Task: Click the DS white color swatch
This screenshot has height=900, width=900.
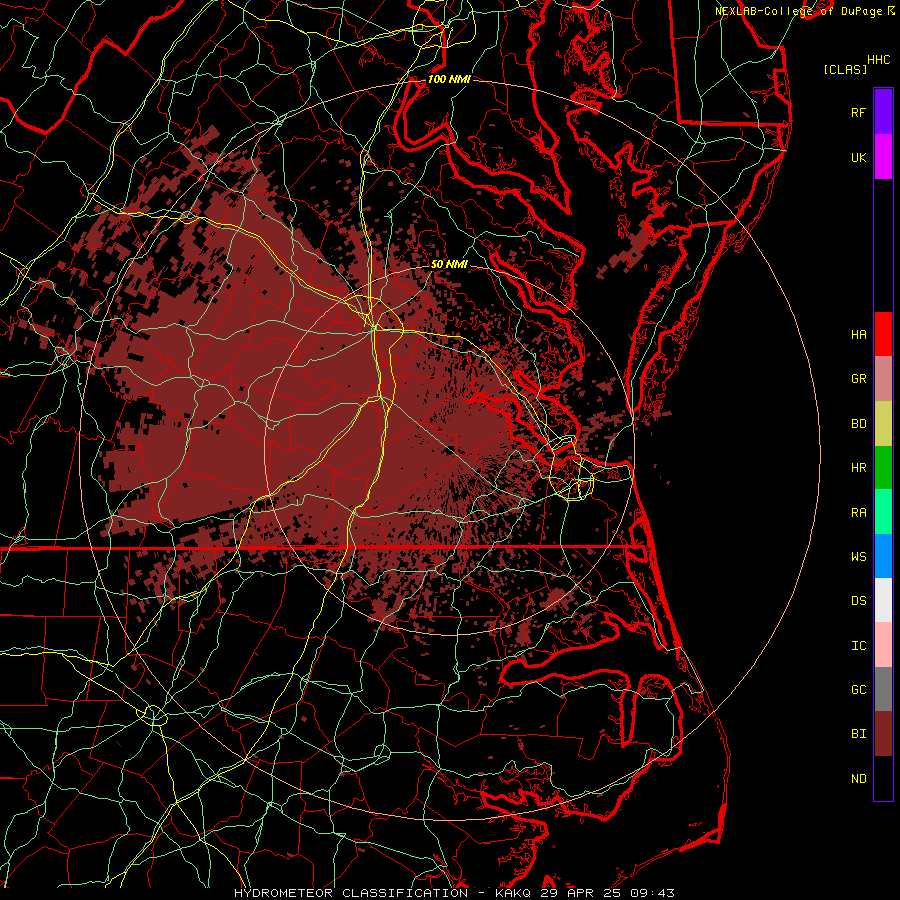Action: tap(883, 600)
